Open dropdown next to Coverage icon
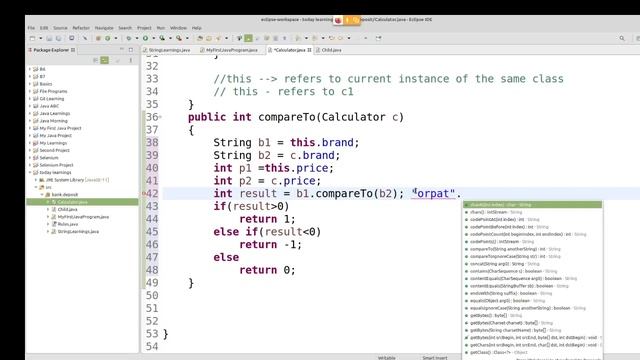The width and height of the screenshot is (640, 360). [171, 38]
